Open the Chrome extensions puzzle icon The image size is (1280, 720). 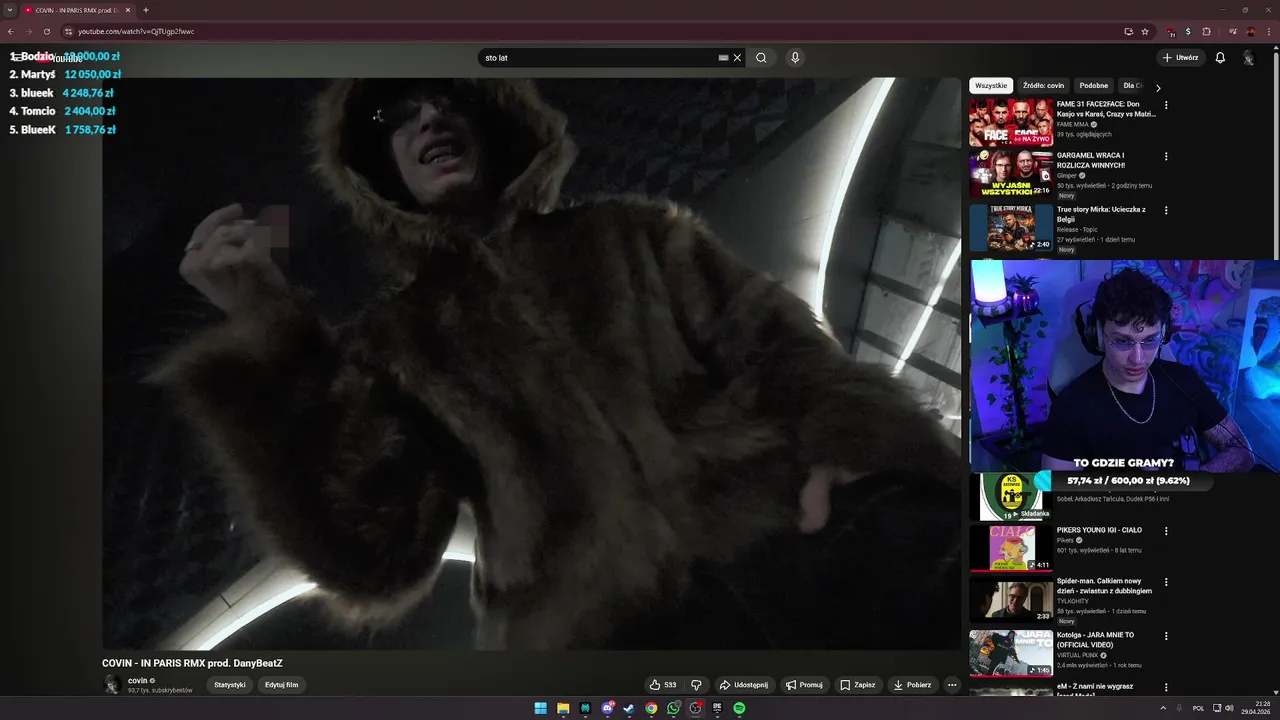coord(1206,31)
